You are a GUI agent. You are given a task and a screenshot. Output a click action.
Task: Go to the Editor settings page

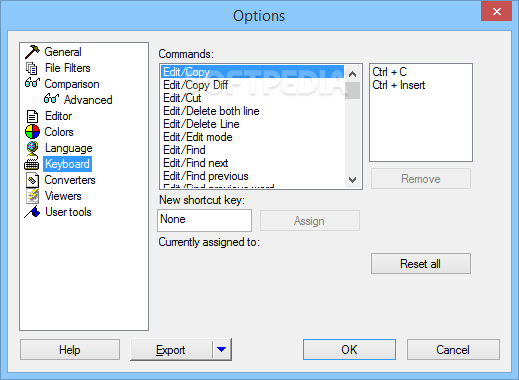(x=58, y=116)
